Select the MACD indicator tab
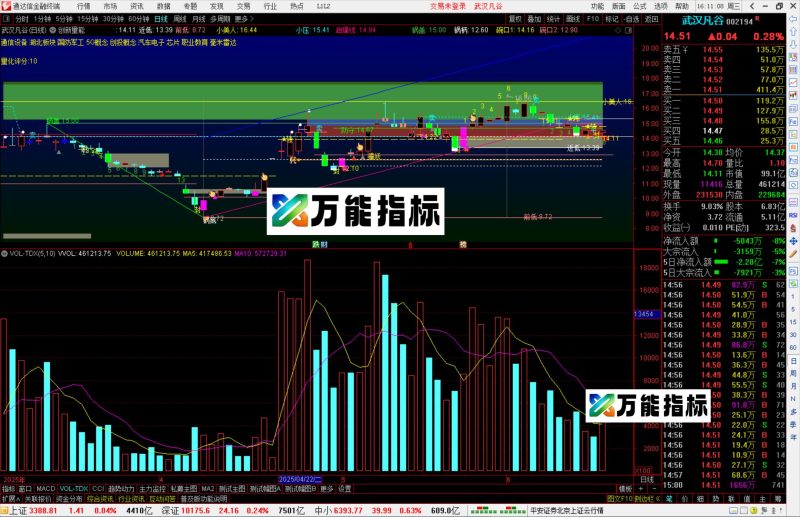 pos(45,489)
